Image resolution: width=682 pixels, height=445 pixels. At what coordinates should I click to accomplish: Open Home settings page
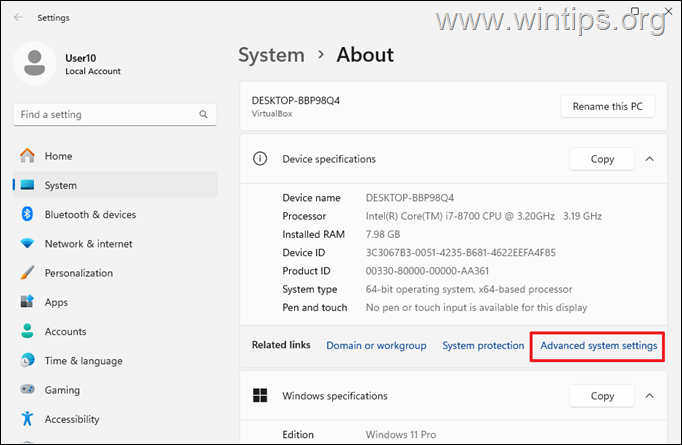coord(115,156)
